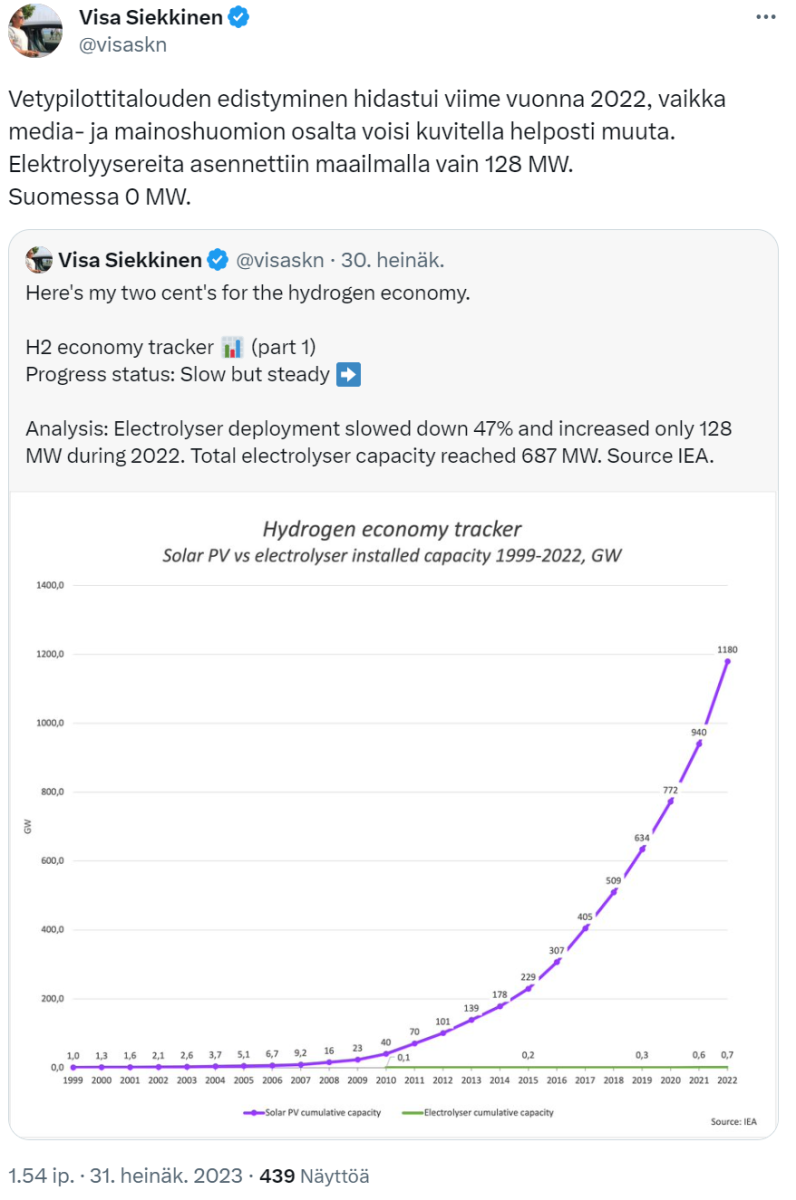Click the quoted tweet's small avatar

[x=39, y=260]
